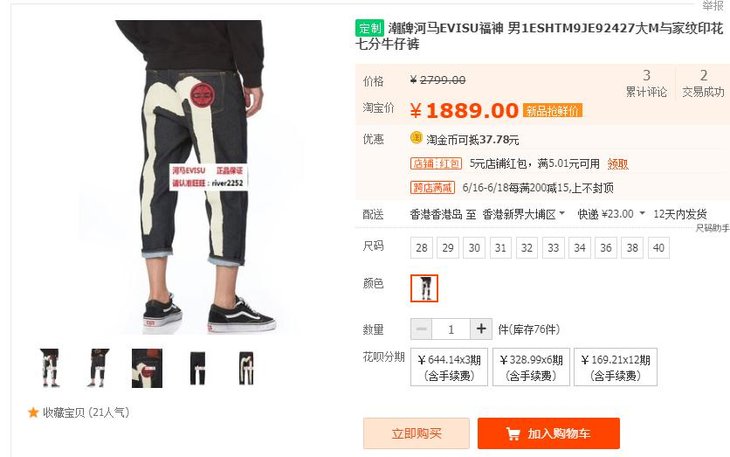
Task: Click the shopping cart icon on 加入购物车
Action: click(513, 434)
